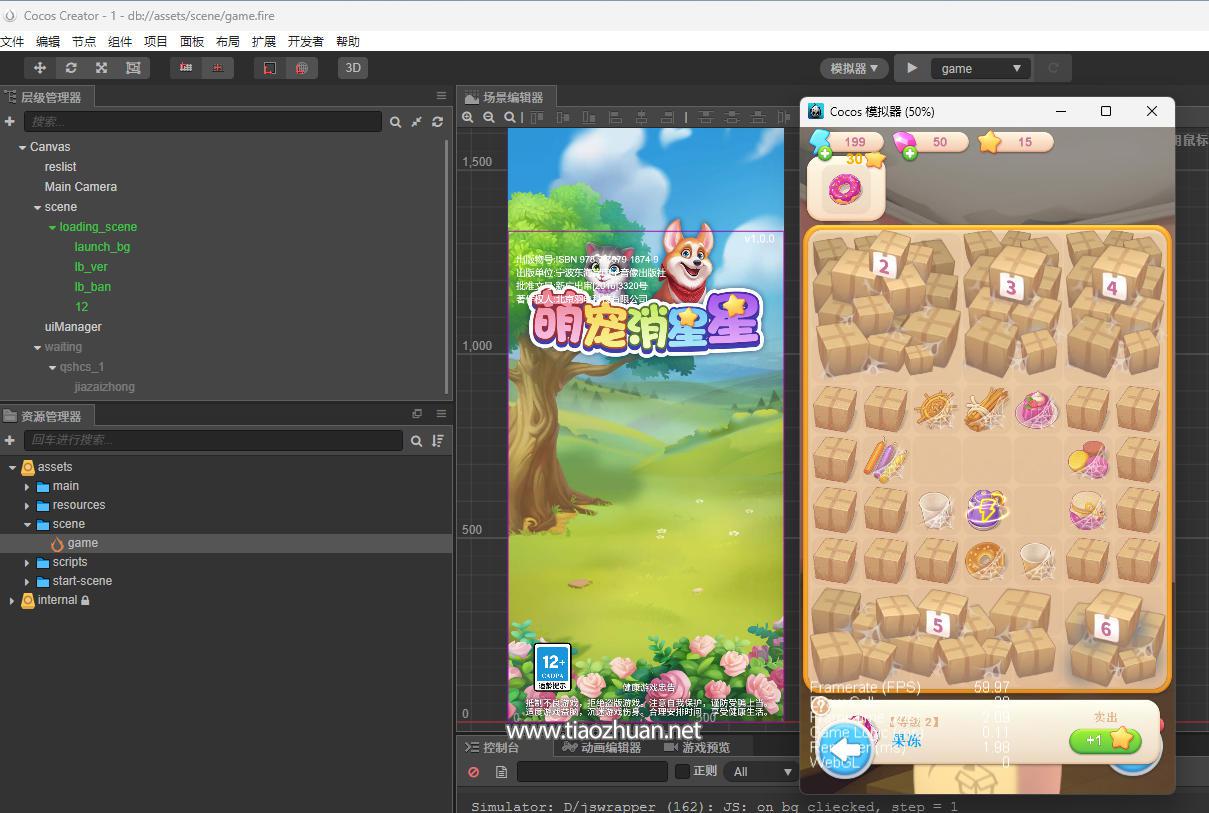Open the console All filter dropdown
The image size is (1209, 813).
pyautogui.click(x=762, y=771)
